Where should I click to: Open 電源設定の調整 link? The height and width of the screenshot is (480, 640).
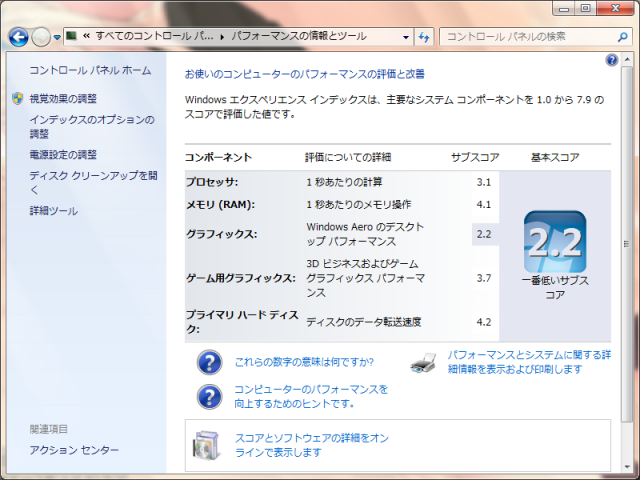[x=63, y=155]
